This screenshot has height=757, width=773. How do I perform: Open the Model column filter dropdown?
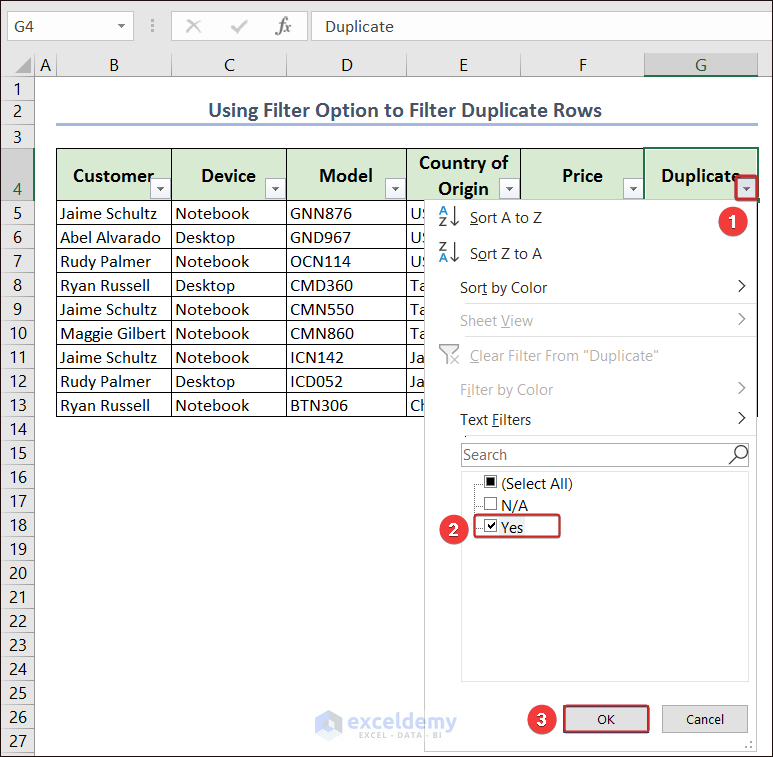click(x=395, y=189)
